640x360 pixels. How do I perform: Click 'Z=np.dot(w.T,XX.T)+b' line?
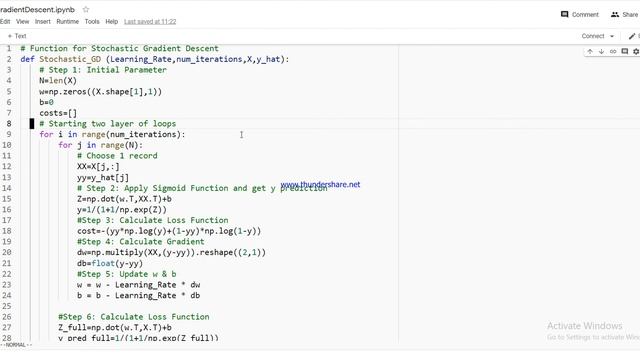click(124, 199)
